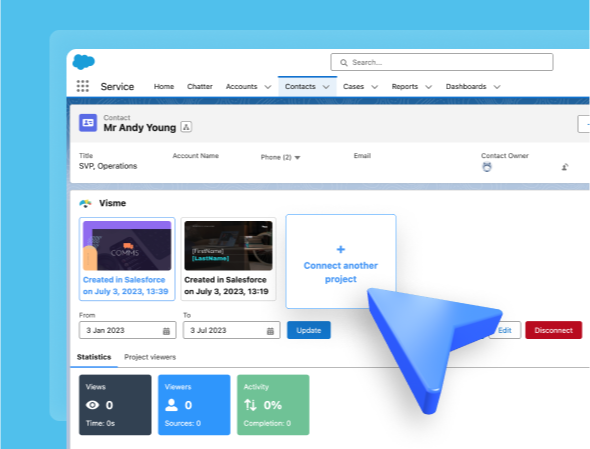Image resolution: width=590 pixels, height=449 pixels.
Task: Click the From date field 3 Jan 2023
Action: click(128, 330)
